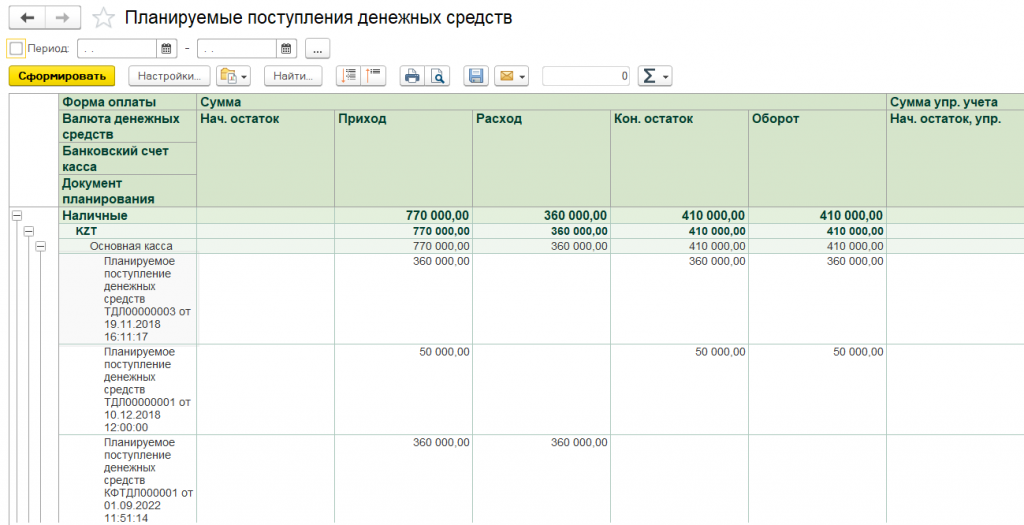Viewport: 1024px width, 525px height.
Task: Open the report variants dropdown
Action: click(232, 76)
